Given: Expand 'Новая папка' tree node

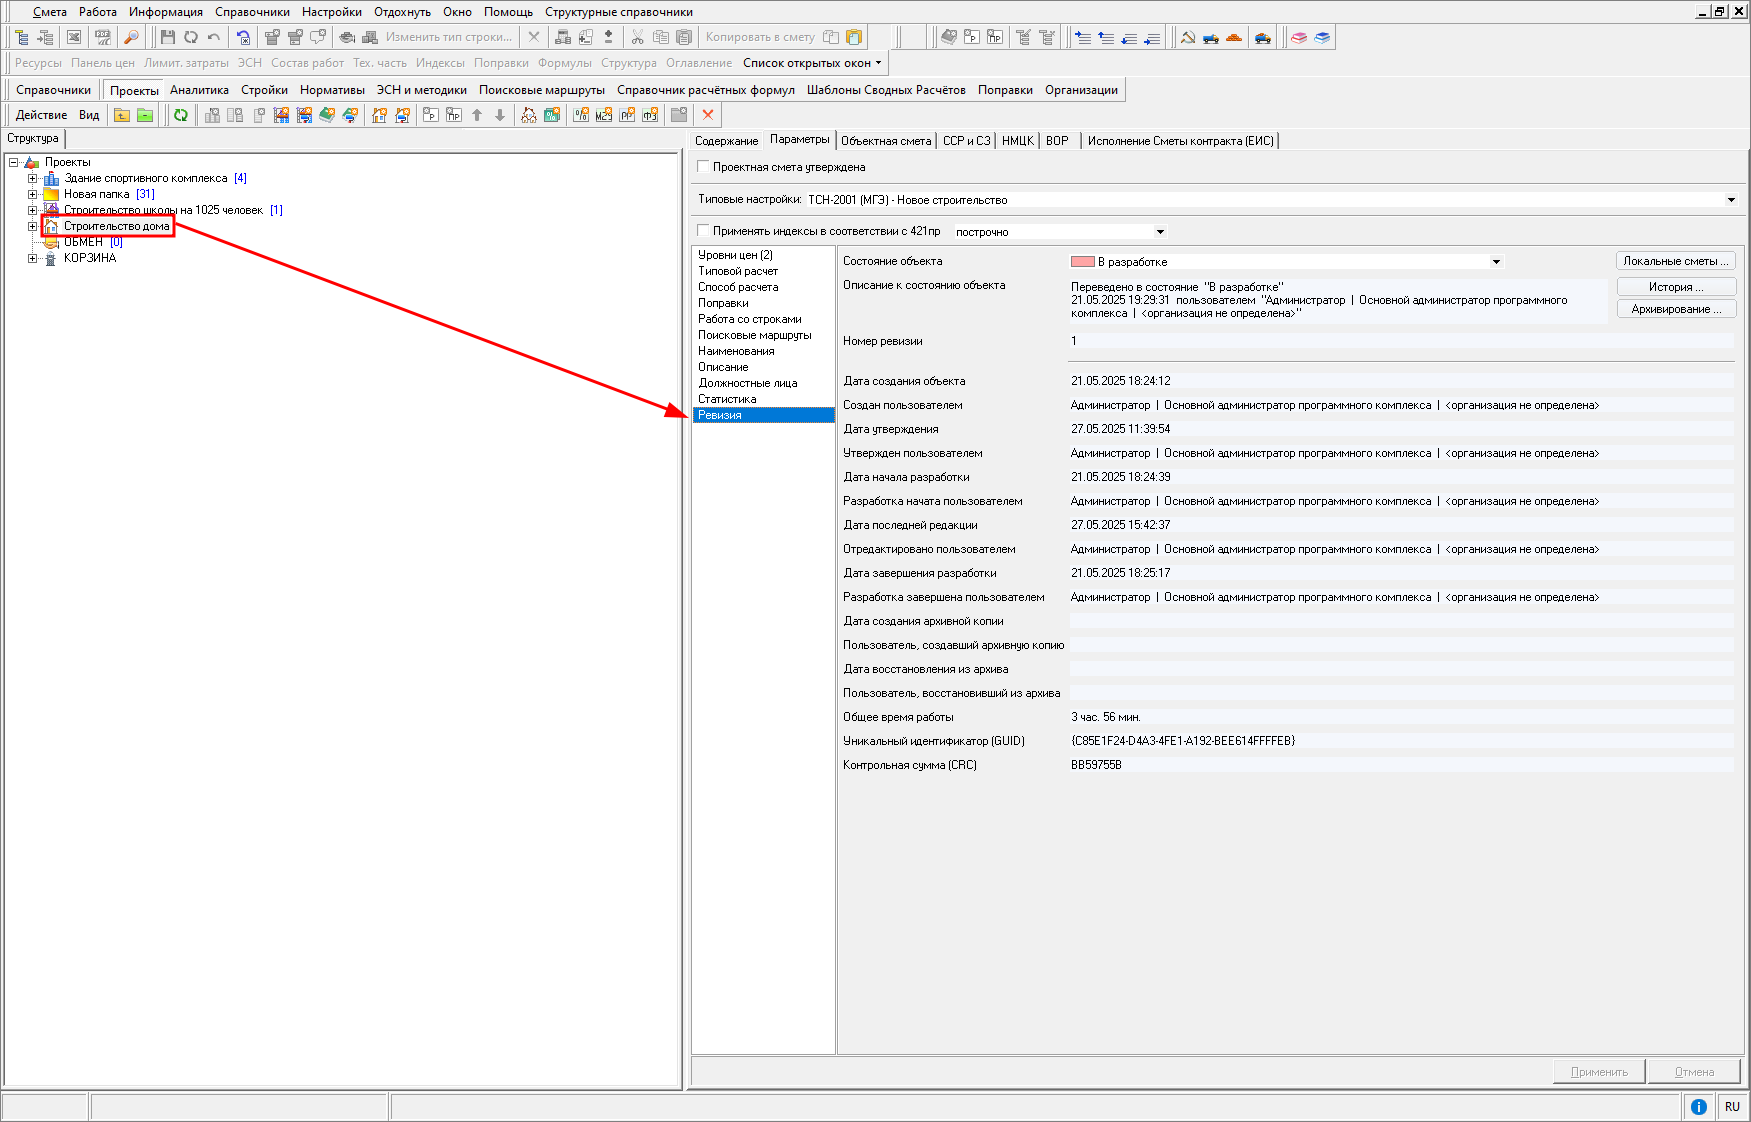Looking at the screenshot, I should click(x=32, y=194).
